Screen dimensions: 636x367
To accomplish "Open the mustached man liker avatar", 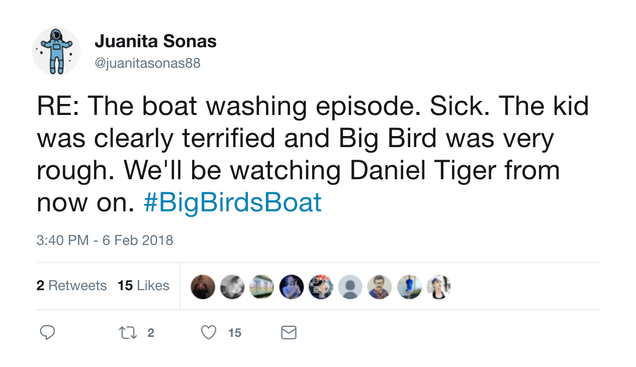I will [x=380, y=287].
